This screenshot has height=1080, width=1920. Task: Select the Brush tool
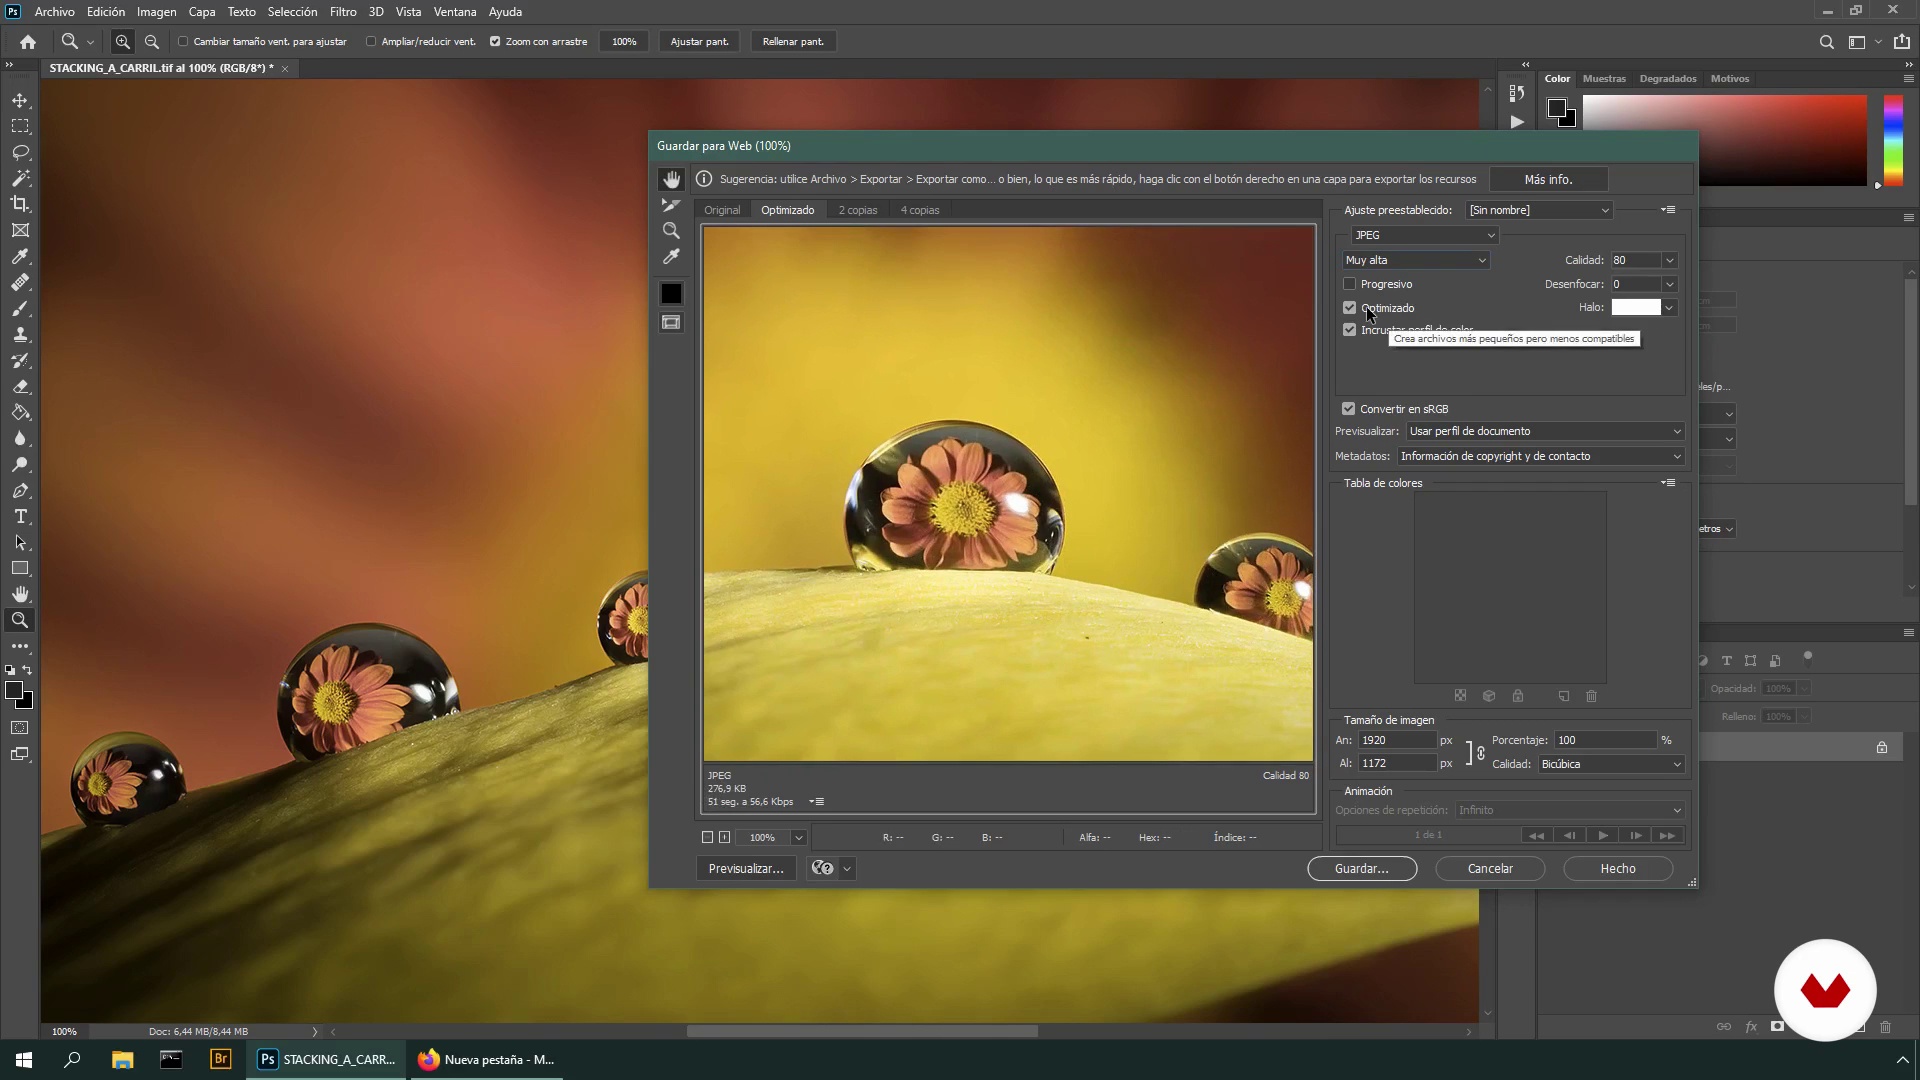[x=20, y=309]
